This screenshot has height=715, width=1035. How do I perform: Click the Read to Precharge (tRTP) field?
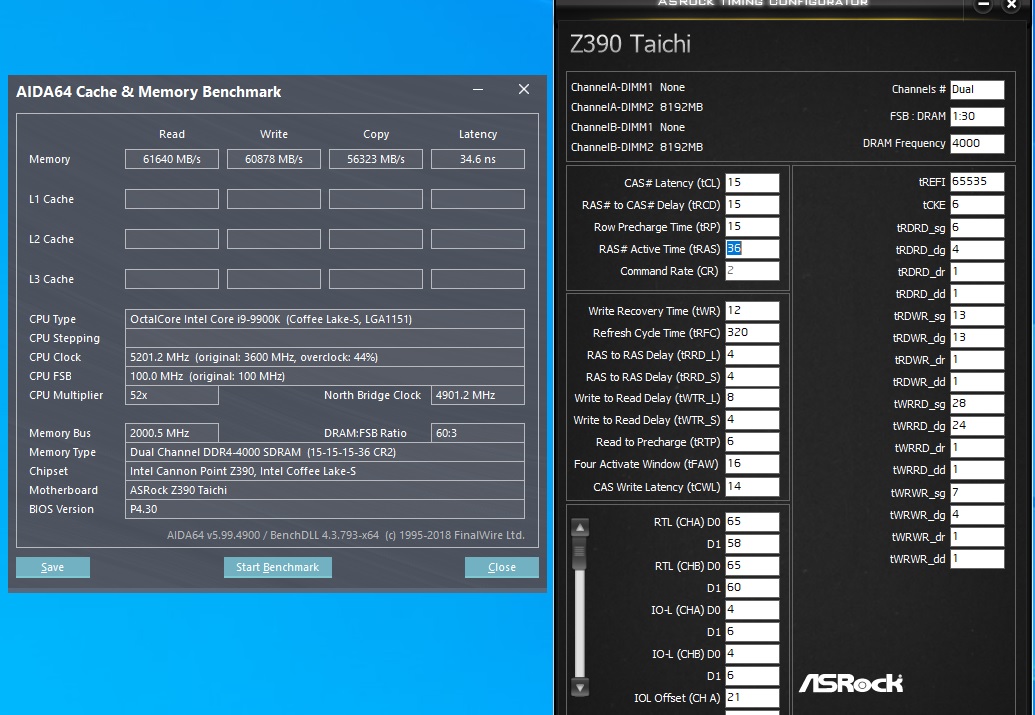[x=752, y=442]
